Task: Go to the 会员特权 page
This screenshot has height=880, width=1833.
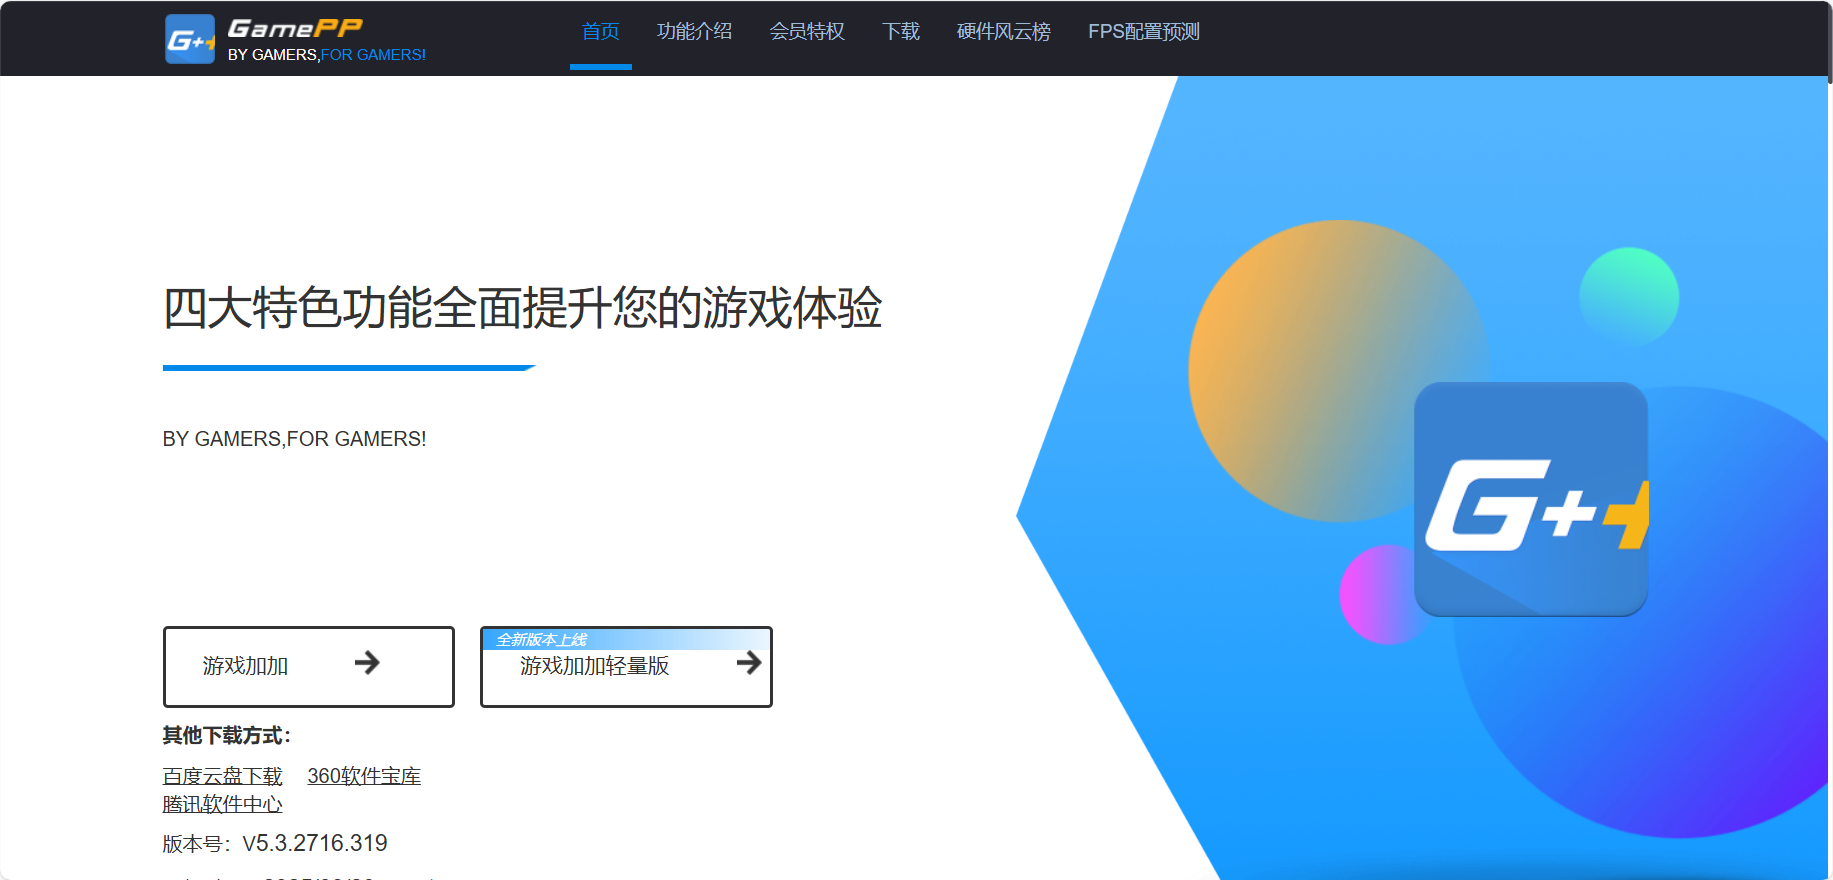Action: coord(807,32)
